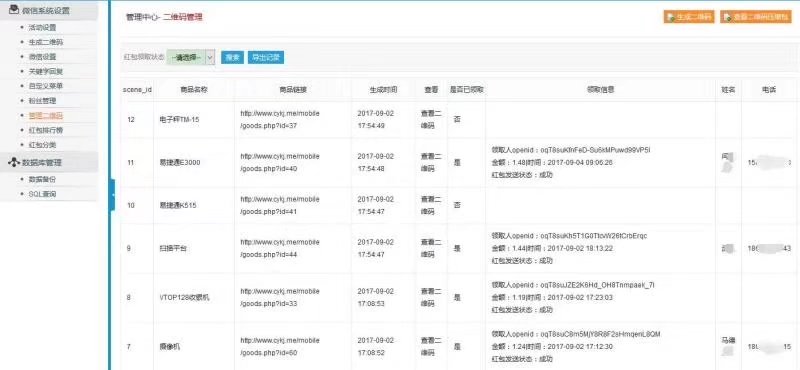Click product name 易捷通K515

click(x=178, y=205)
